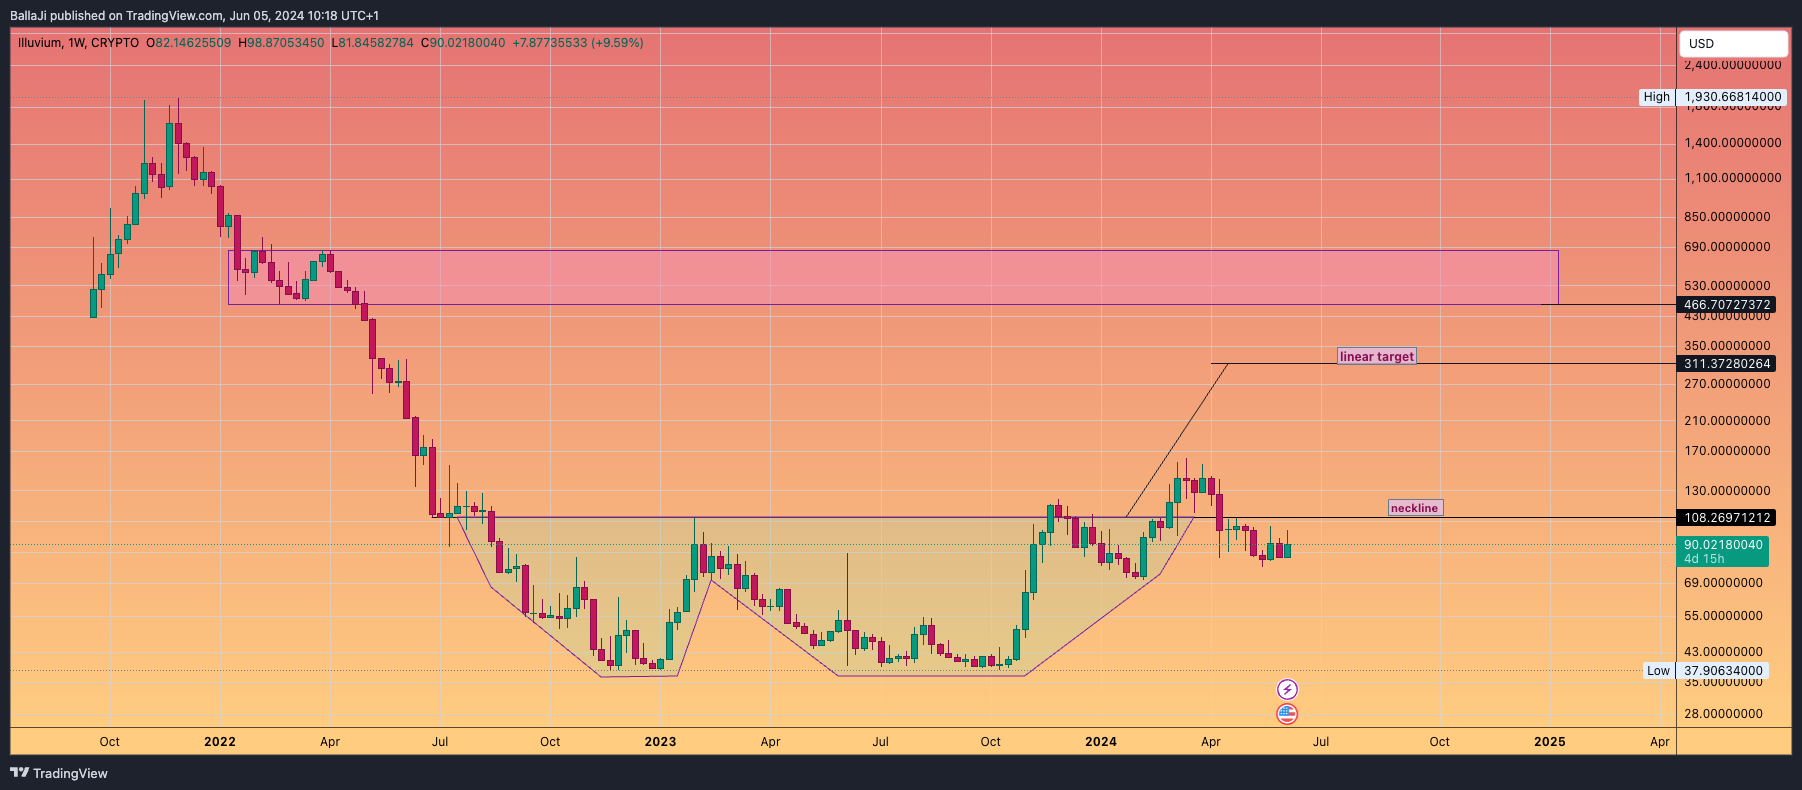The width and height of the screenshot is (1802, 790).
Task: Click the Low 37.90634000 price label
Action: pyautogui.click(x=1706, y=671)
